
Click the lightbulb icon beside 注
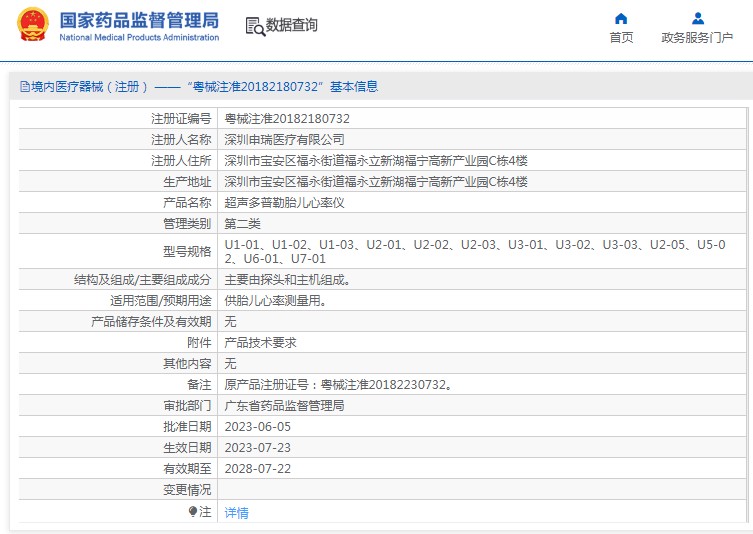coord(193,511)
